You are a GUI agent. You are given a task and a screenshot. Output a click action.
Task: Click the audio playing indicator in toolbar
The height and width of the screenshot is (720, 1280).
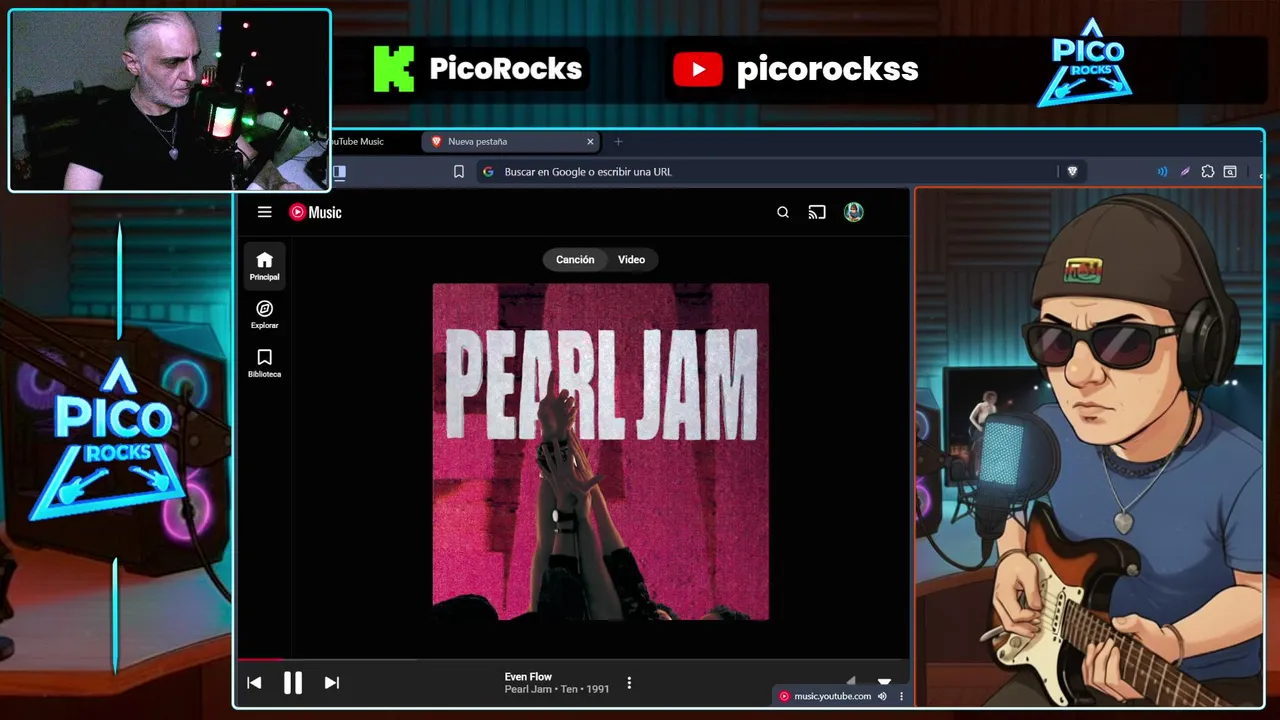point(1162,172)
